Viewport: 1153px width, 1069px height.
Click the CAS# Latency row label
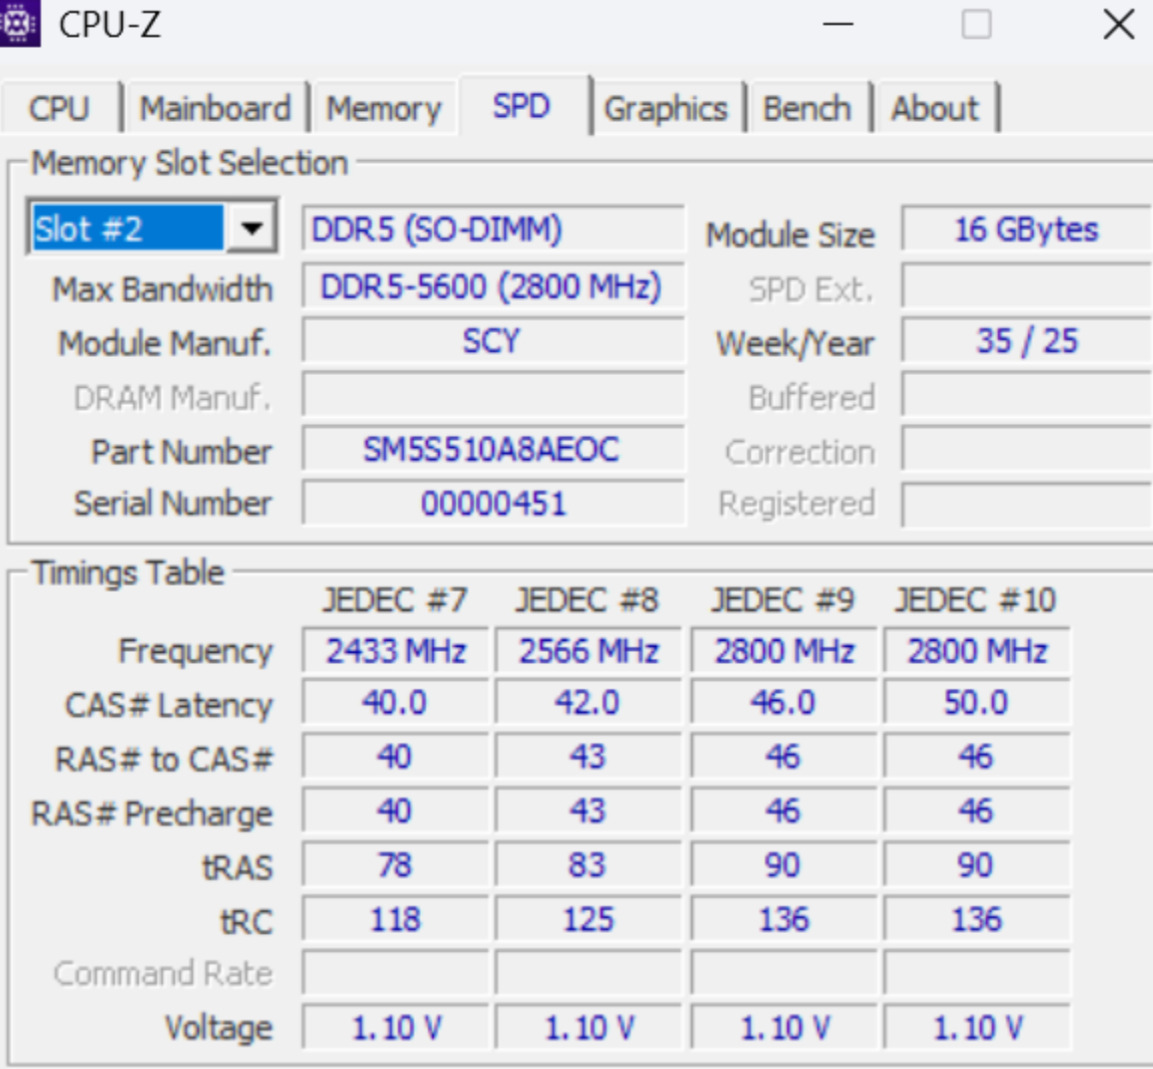169,705
